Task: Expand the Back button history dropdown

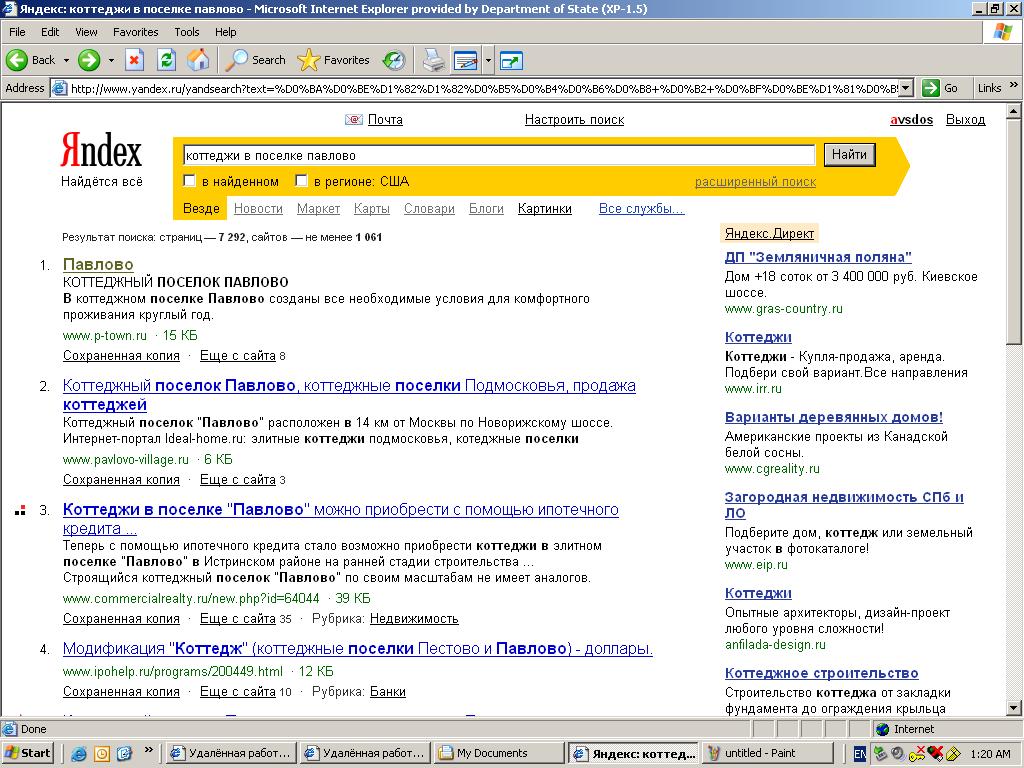Action: point(67,60)
